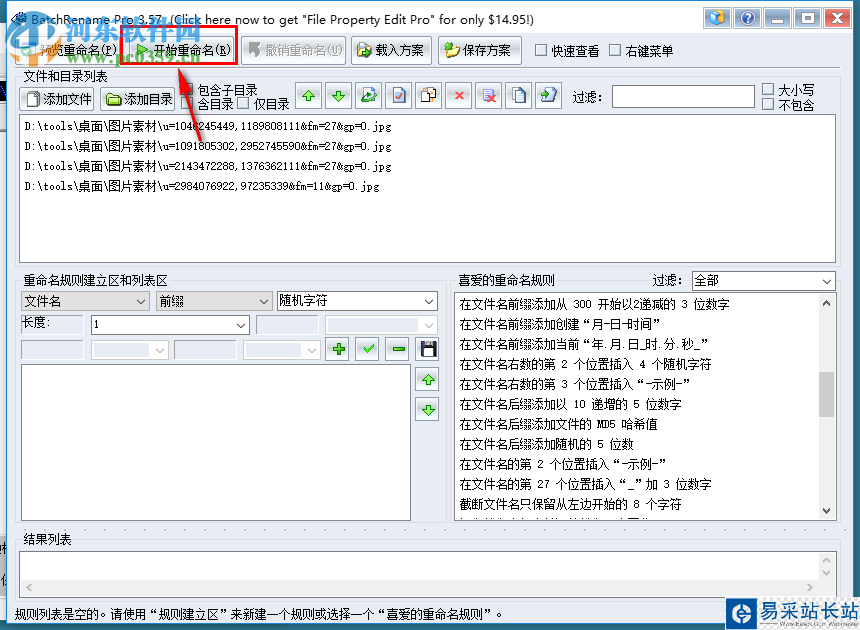Click refresh file list icon
The height and width of the screenshot is (630, 860).
pyautogui.click(x=369, y=97)
